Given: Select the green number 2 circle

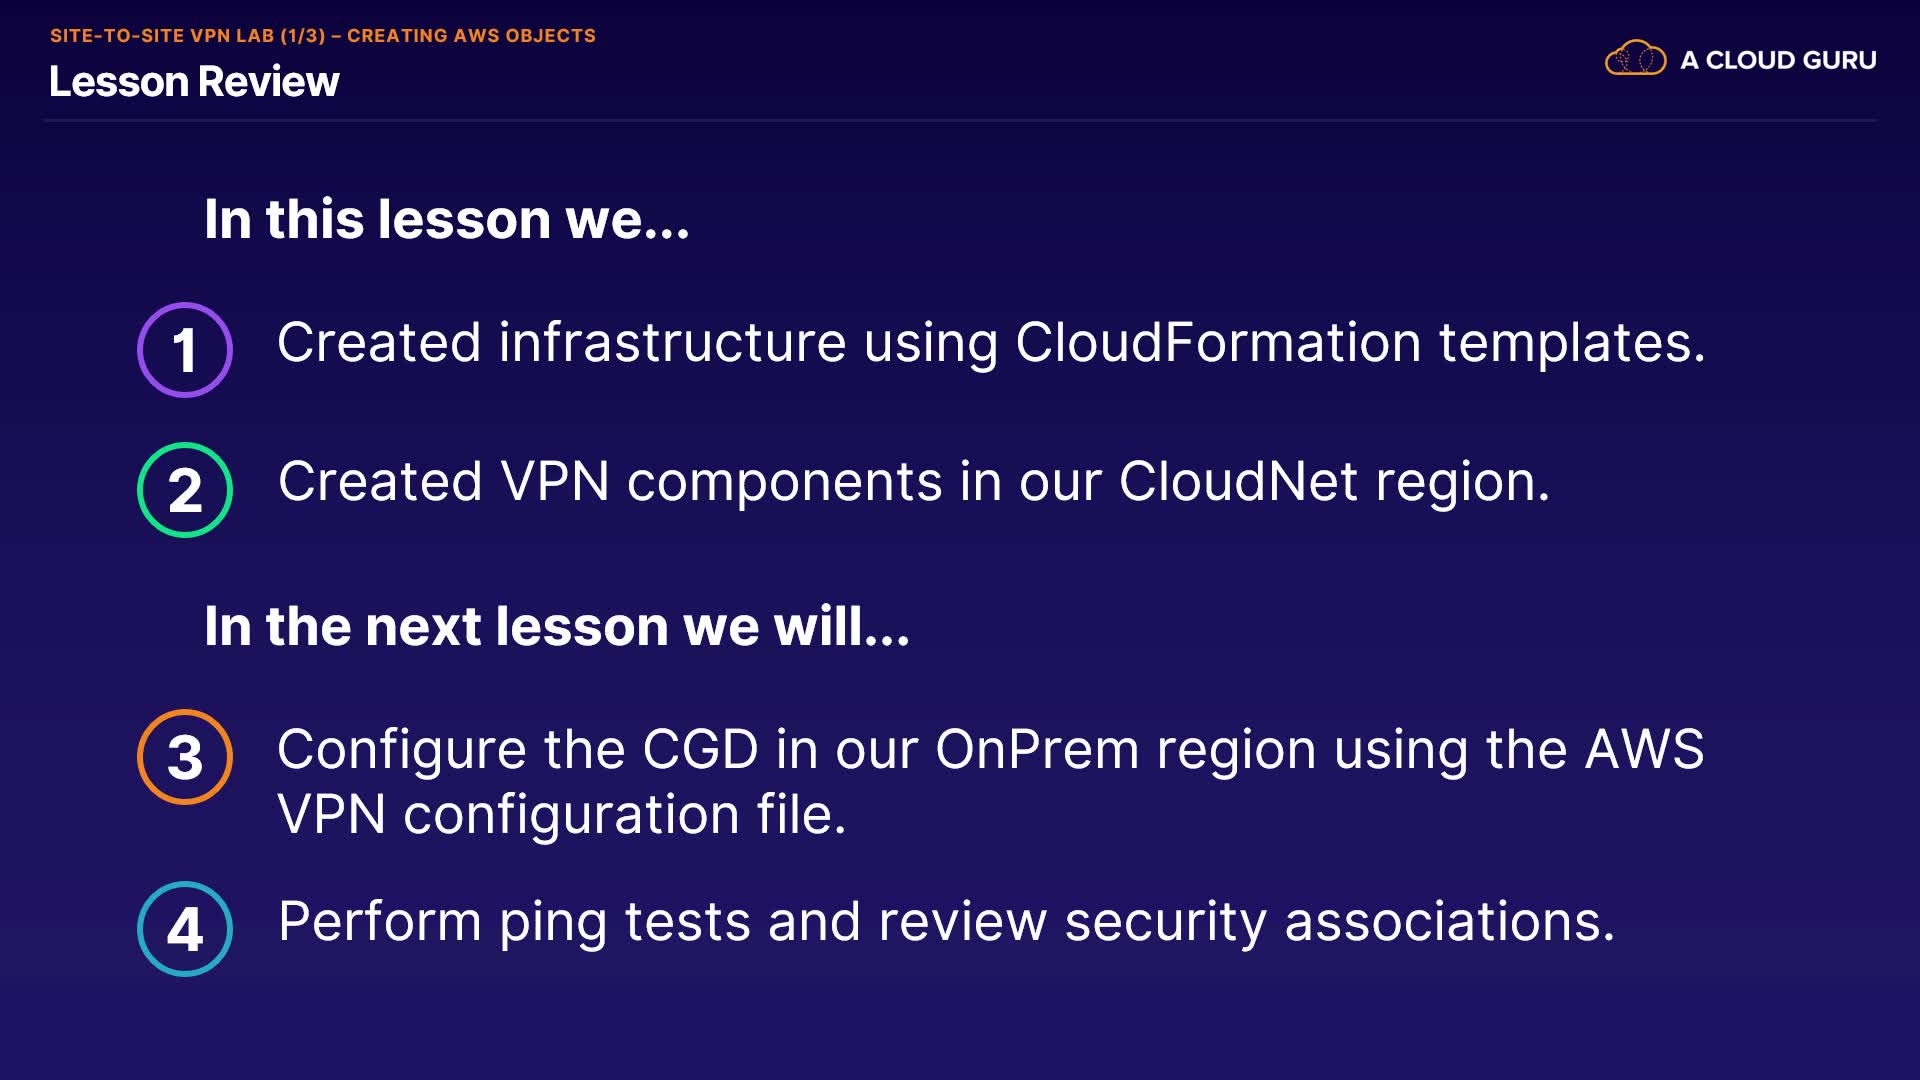Looking at the screenshot, I should 185,490.
